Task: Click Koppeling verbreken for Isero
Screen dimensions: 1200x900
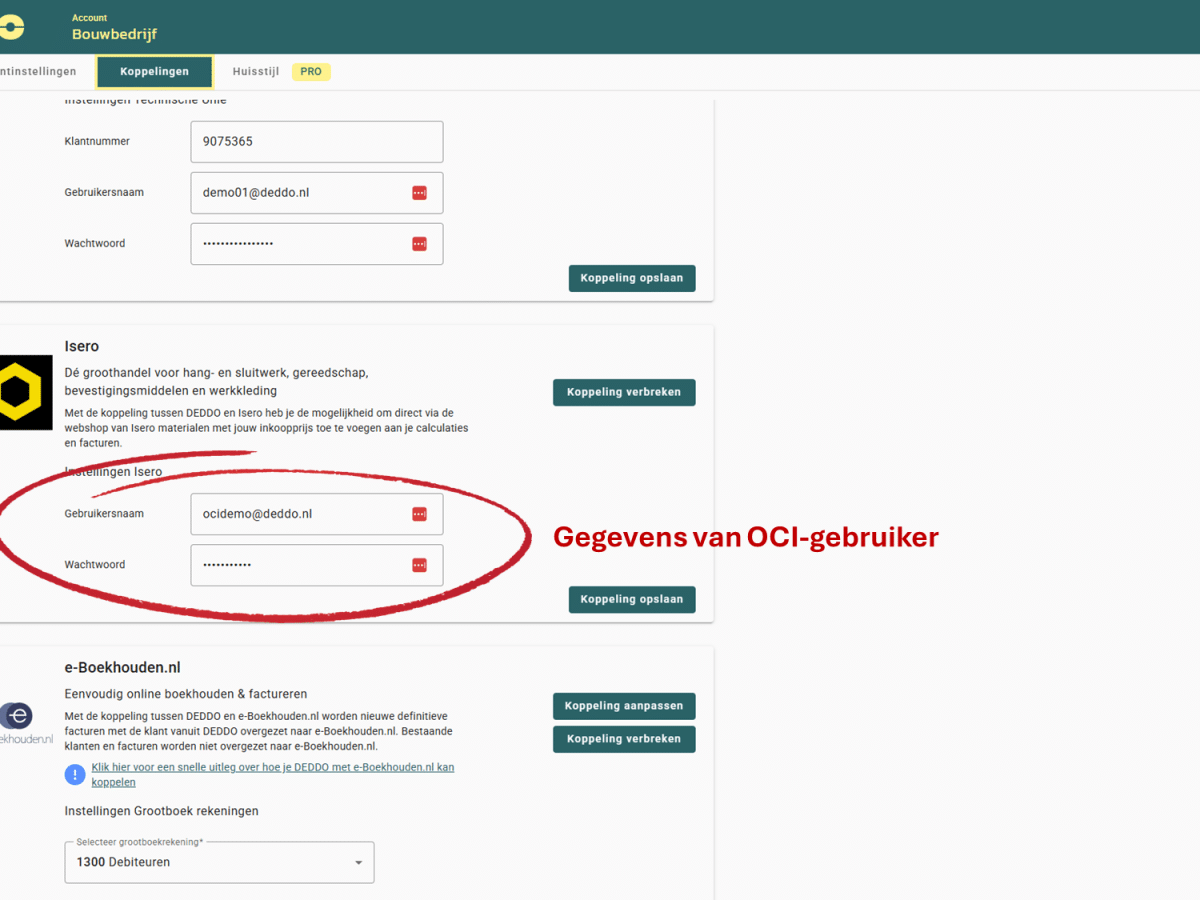Action: [x=624, y=392]
